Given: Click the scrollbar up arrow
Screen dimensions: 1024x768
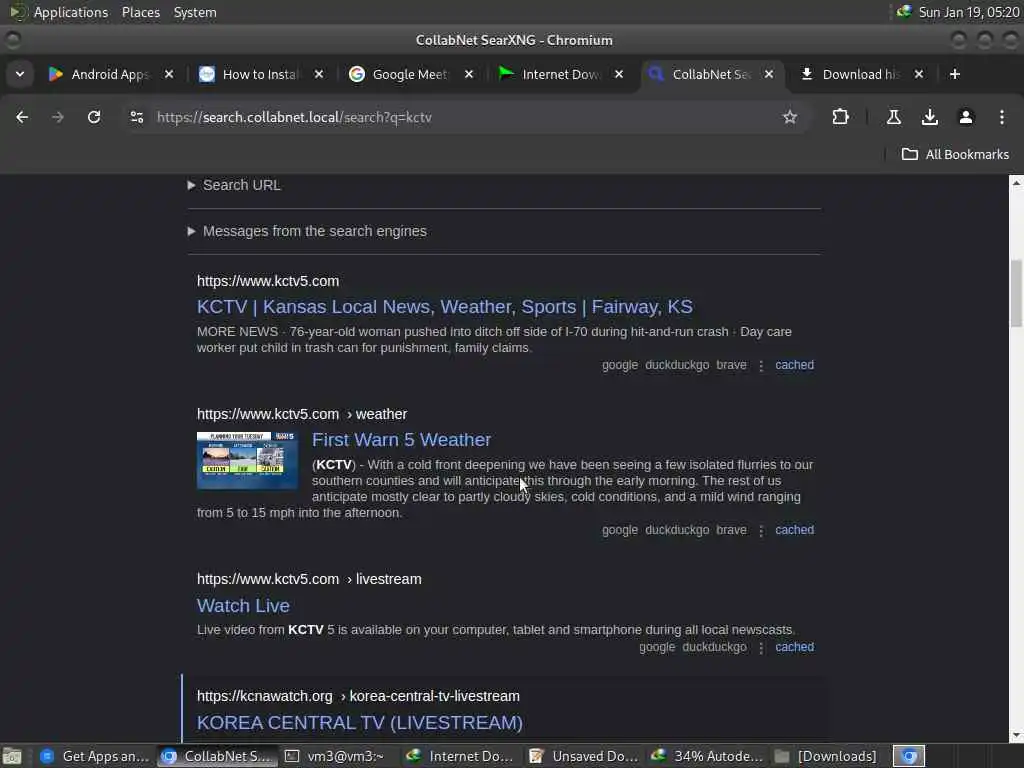Looking at the screenshot, I should (x=1016, y=183).
